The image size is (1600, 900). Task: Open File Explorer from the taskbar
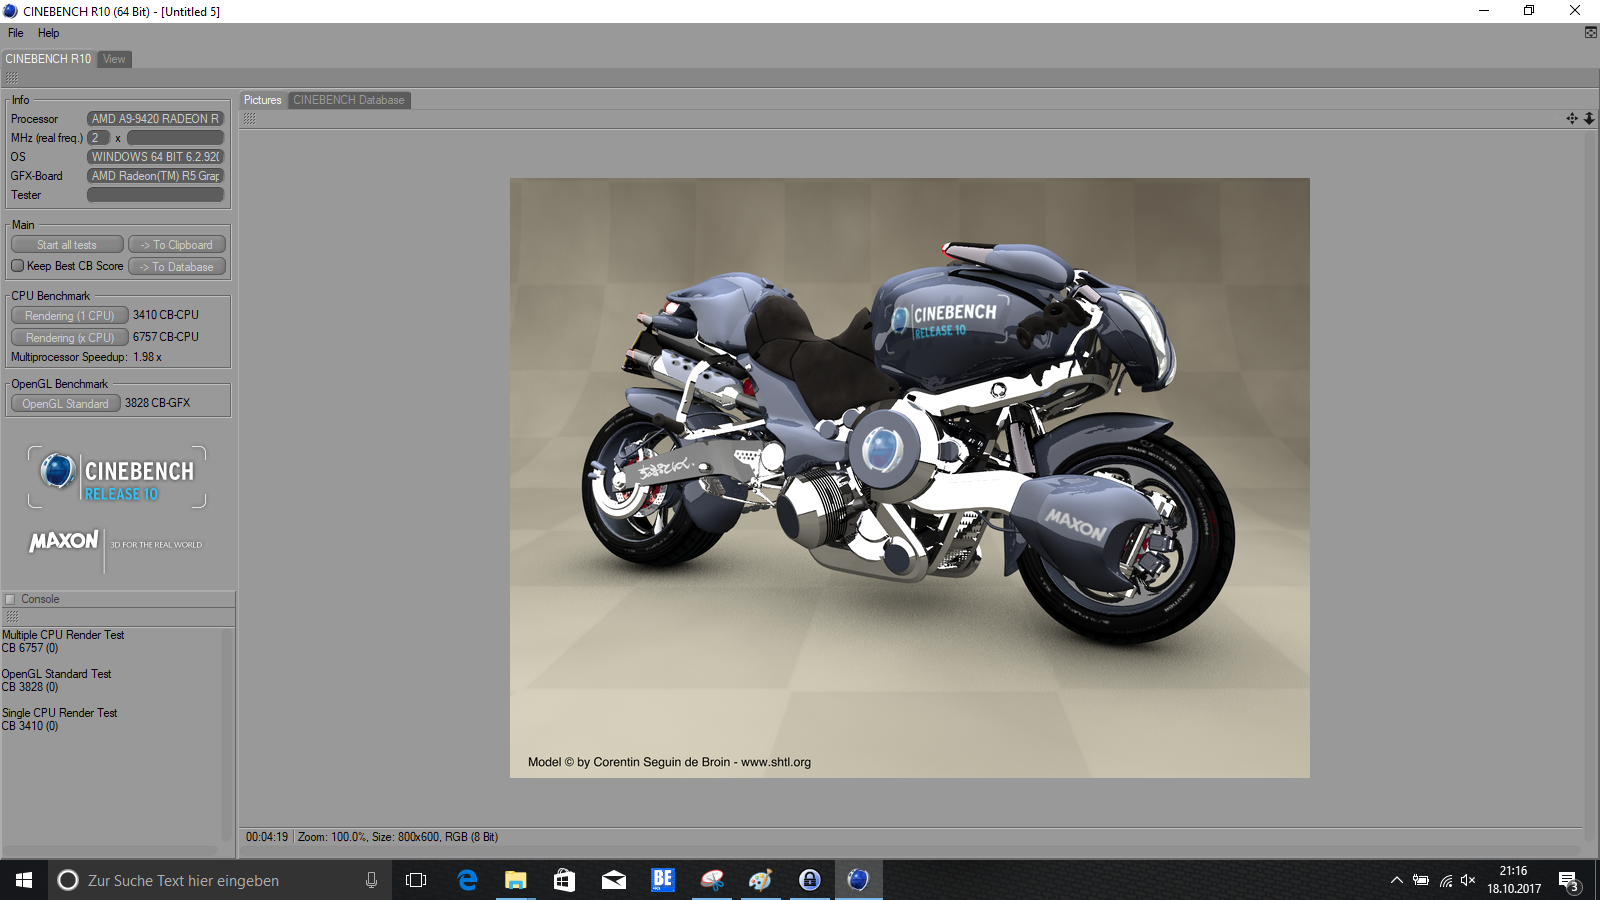(x=515, y=880)
